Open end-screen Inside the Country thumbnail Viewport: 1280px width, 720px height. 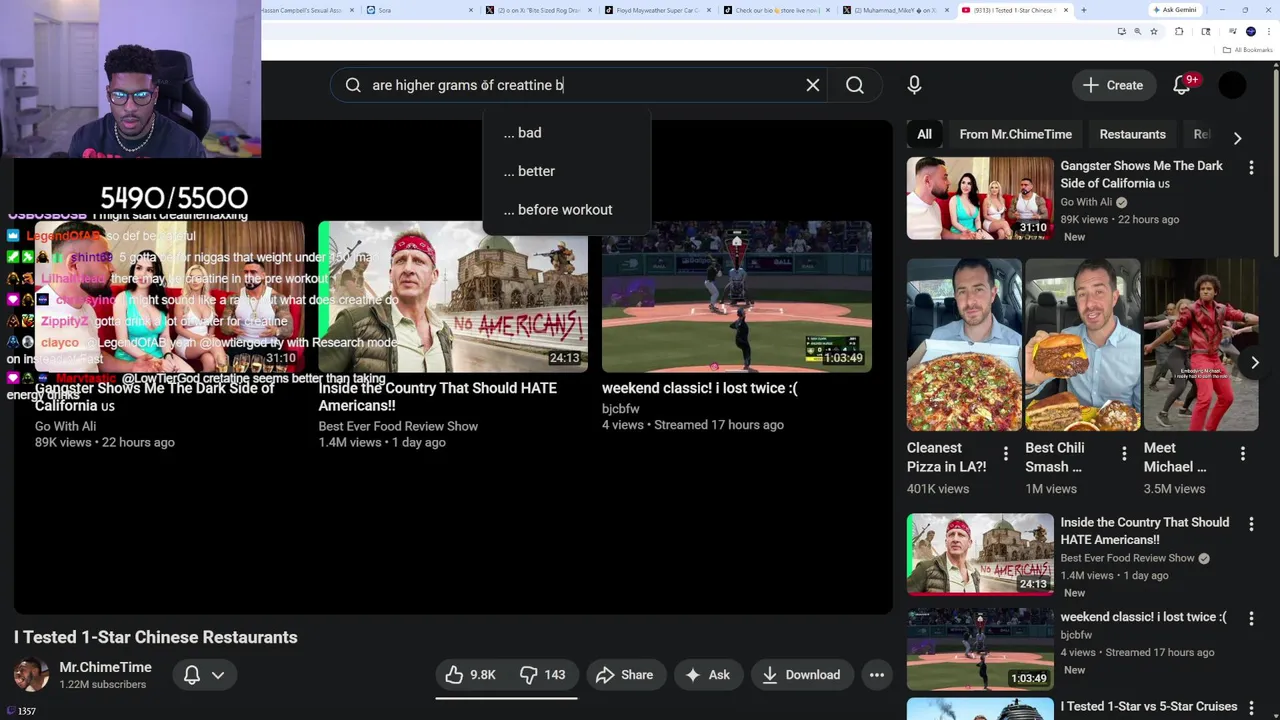(453, 297)
